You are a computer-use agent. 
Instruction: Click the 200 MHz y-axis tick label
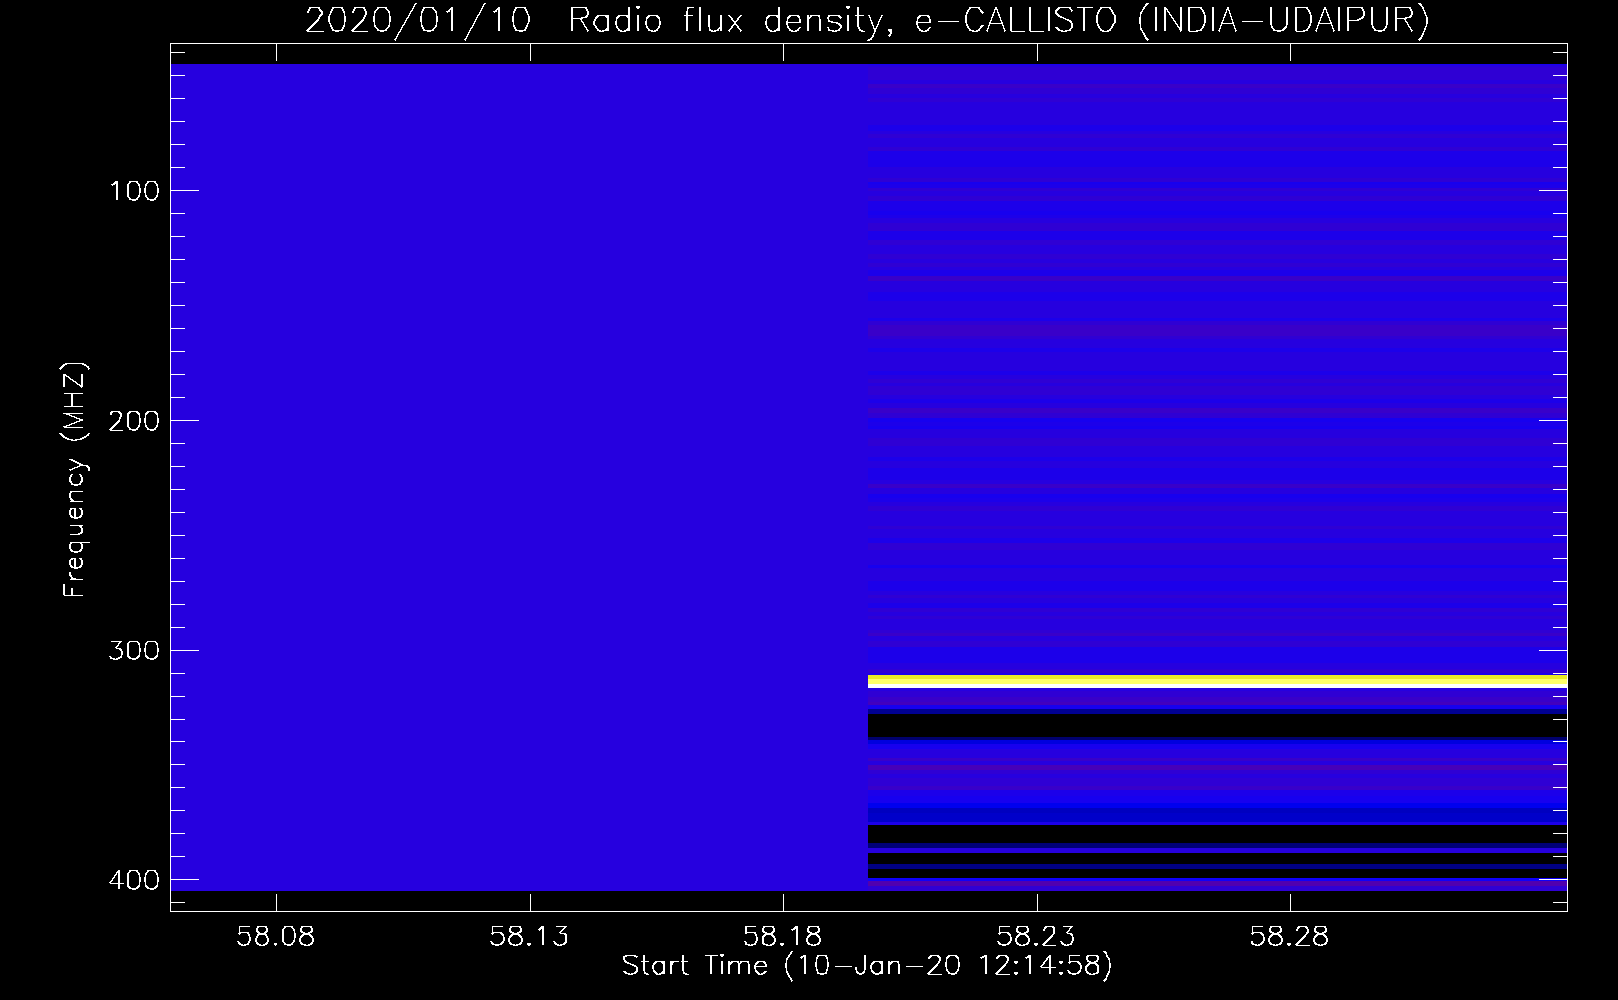134,421
